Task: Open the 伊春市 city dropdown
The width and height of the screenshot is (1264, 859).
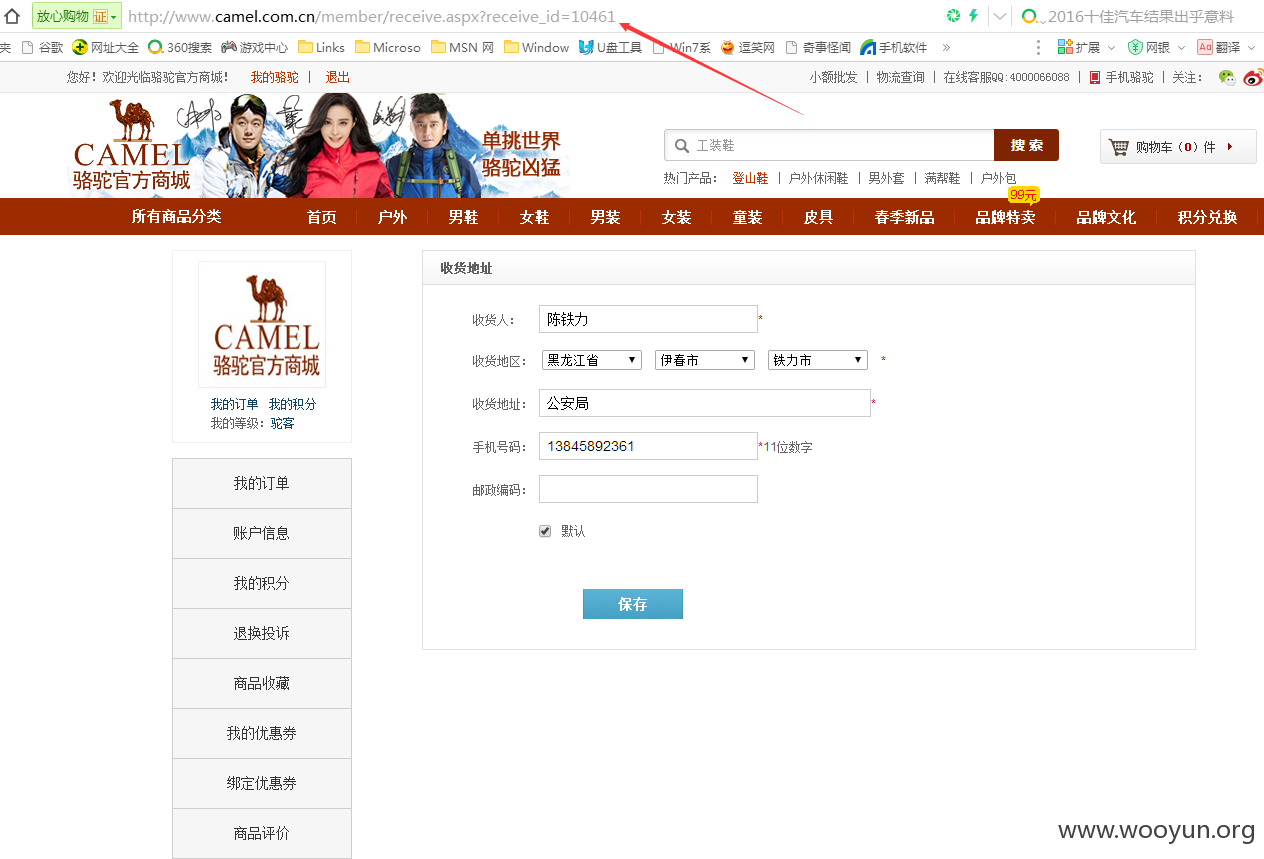Action: point(704,360)
